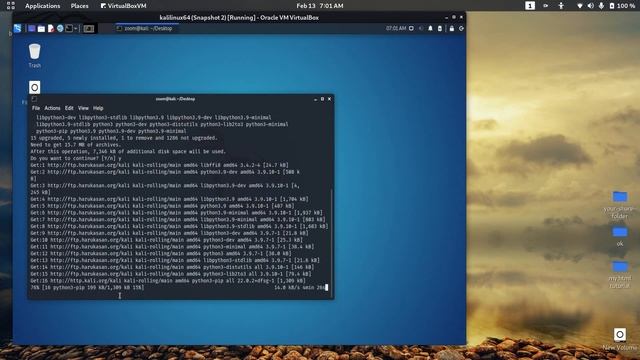Click the Show Desktop icon in Kali panel
640x360 pixels.
(x=31, y=28)
